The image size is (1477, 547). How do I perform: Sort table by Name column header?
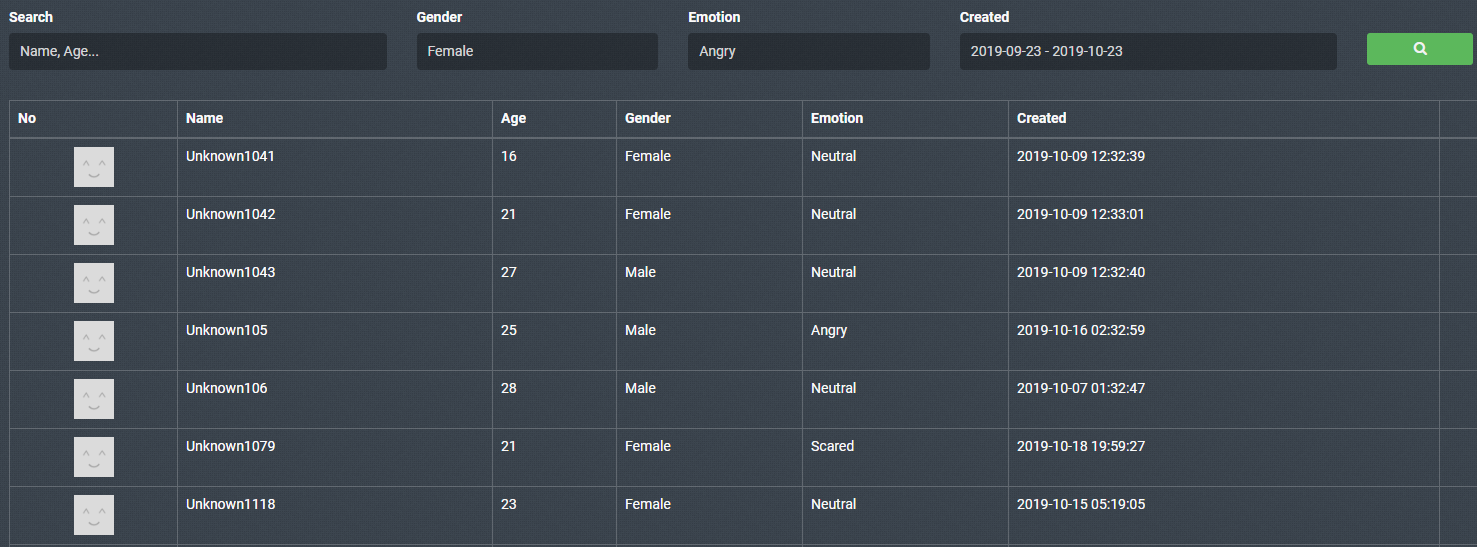205,118
